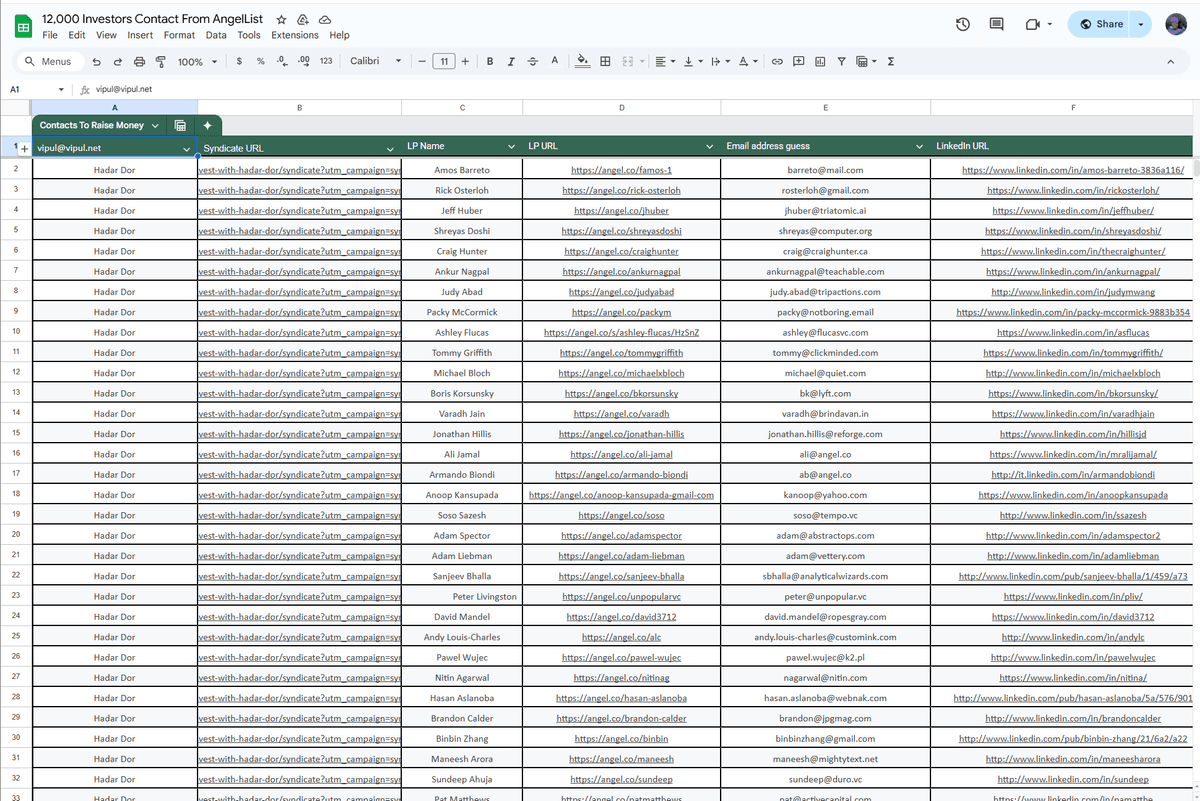Print the spreadsheet via printer icon
The width and height of the screenshot is (1200, 801).
[139, 61]
